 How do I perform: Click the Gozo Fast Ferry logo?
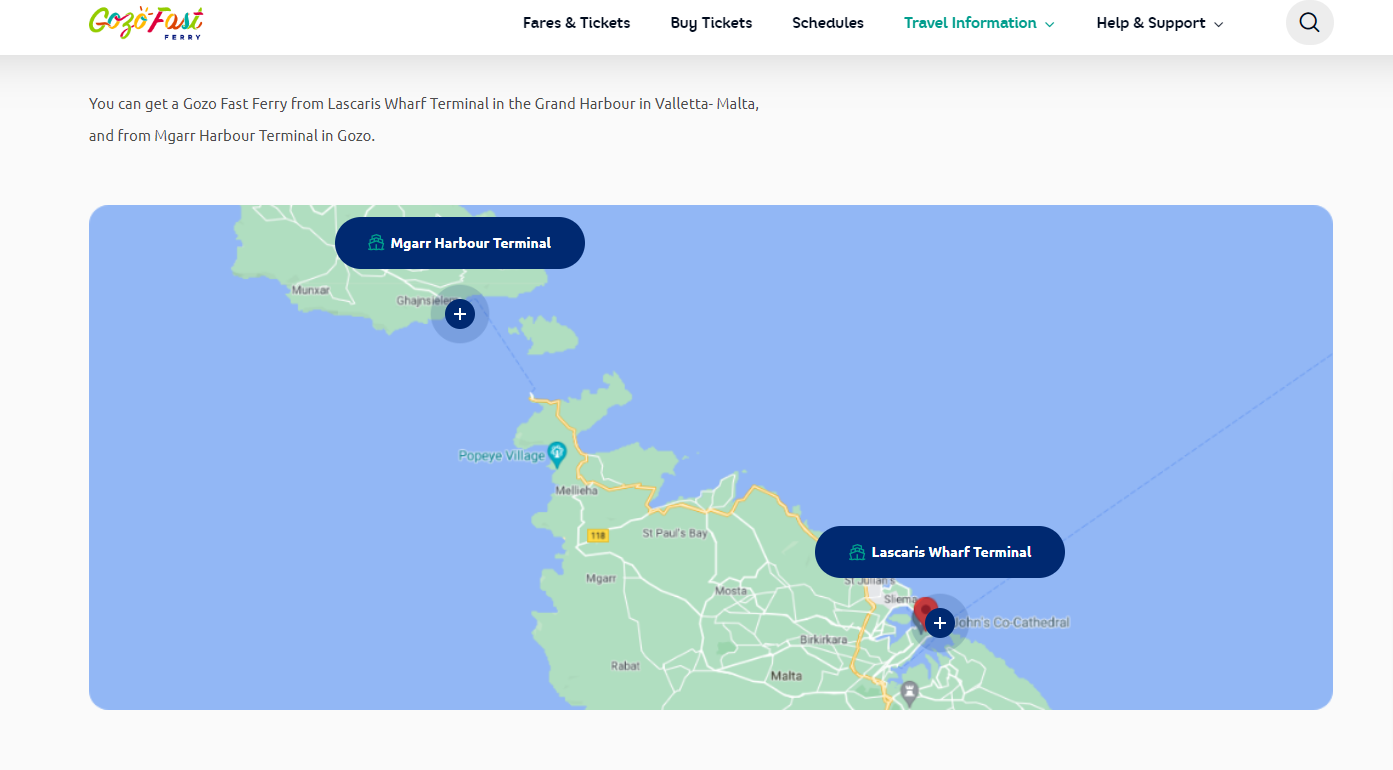146,22
